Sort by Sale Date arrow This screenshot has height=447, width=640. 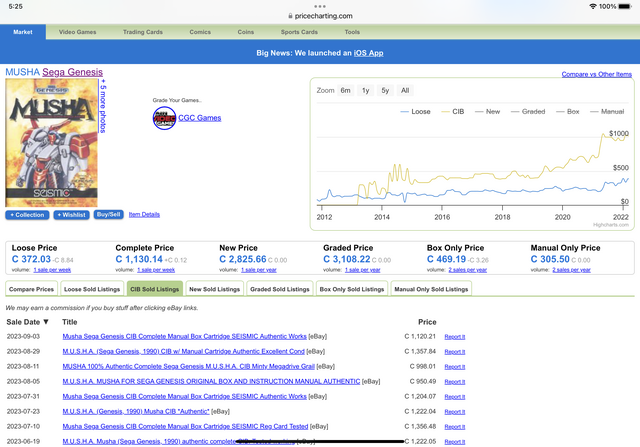[x=46, y=322]
